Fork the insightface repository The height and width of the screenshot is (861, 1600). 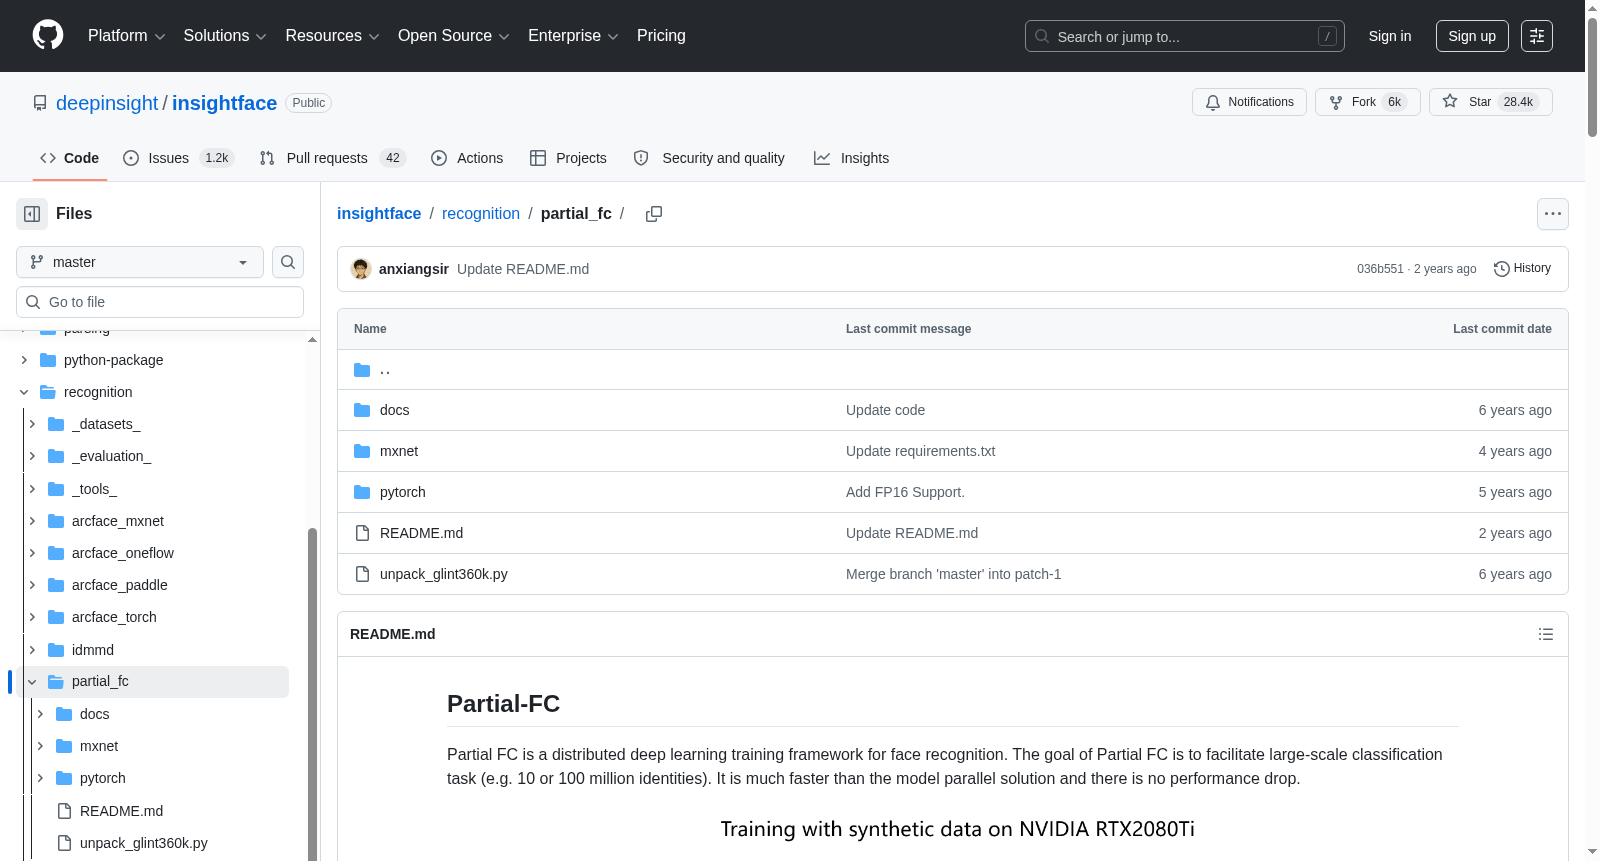click(x=1367, y=102)
